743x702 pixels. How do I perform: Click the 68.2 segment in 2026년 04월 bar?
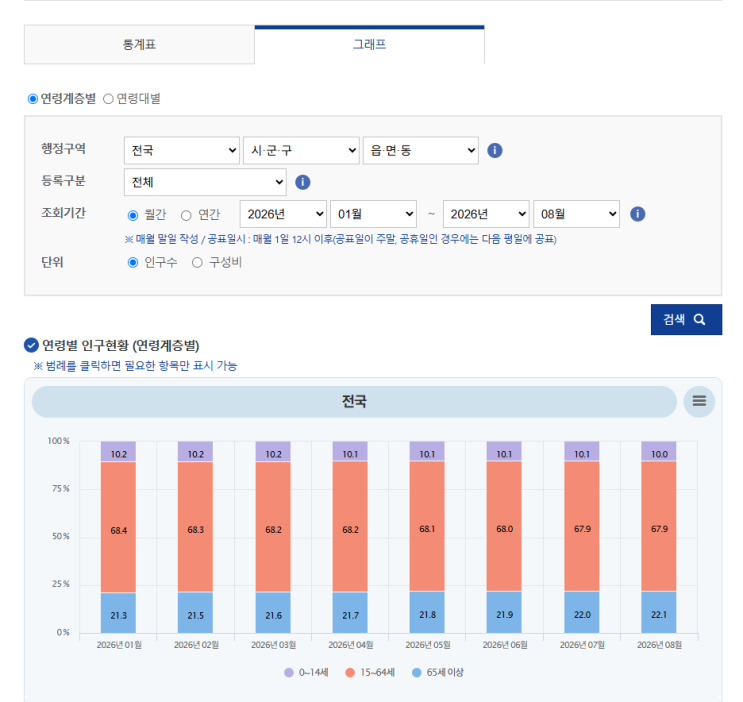click(x=350, y=527)
